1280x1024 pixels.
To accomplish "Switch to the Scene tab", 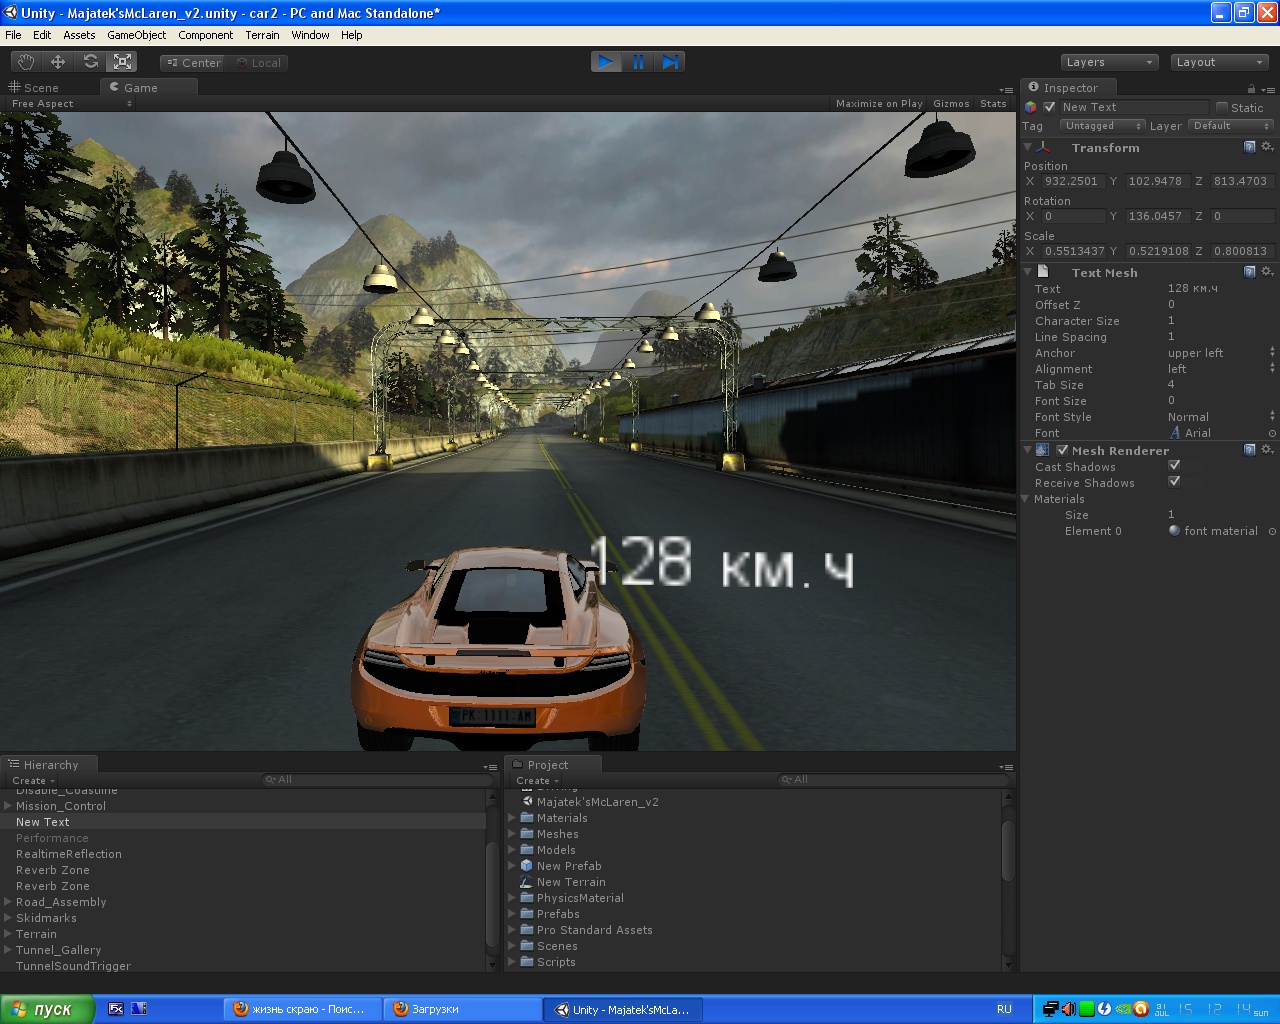I will click(35, 88).
